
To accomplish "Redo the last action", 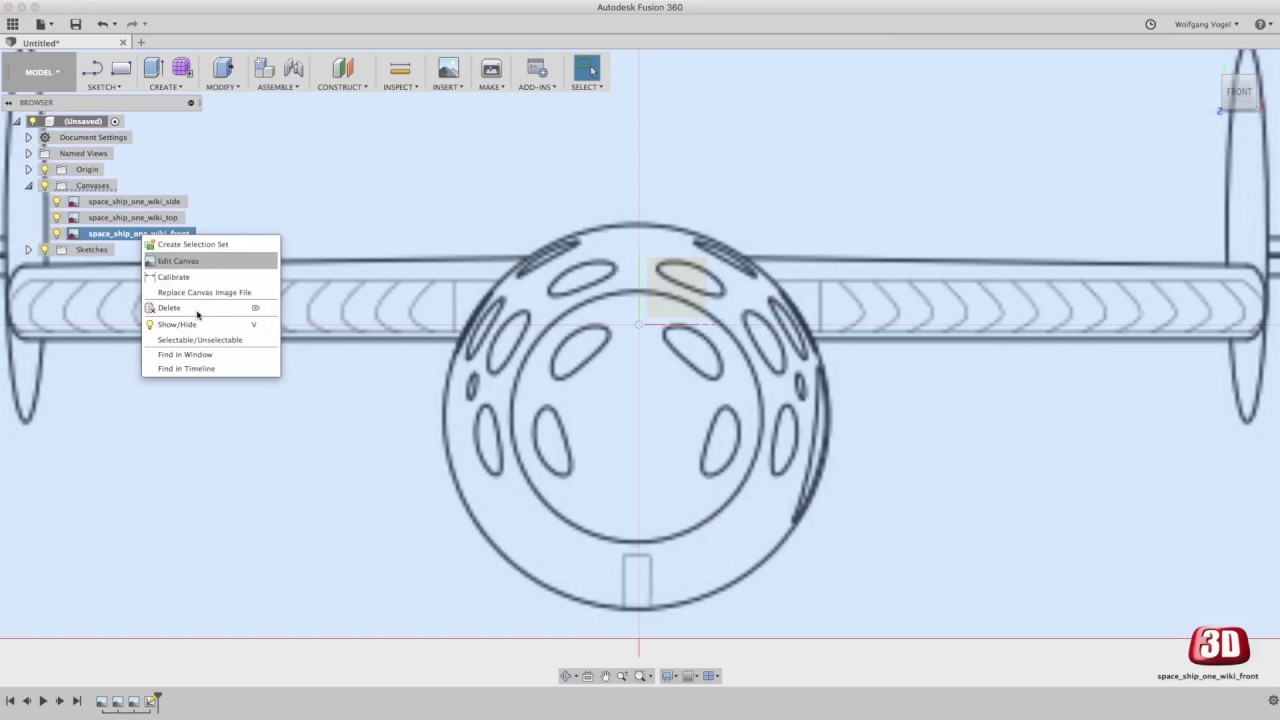I will [131, 24].
